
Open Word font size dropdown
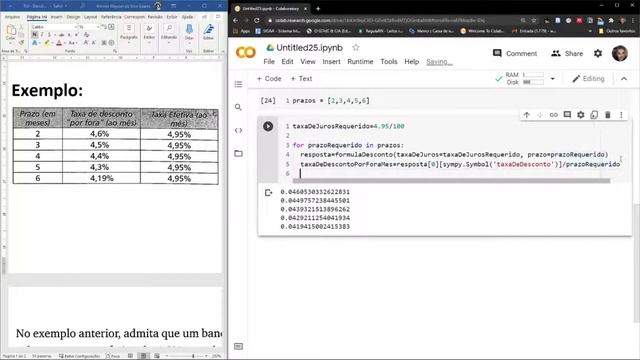(x=98, y=27)
